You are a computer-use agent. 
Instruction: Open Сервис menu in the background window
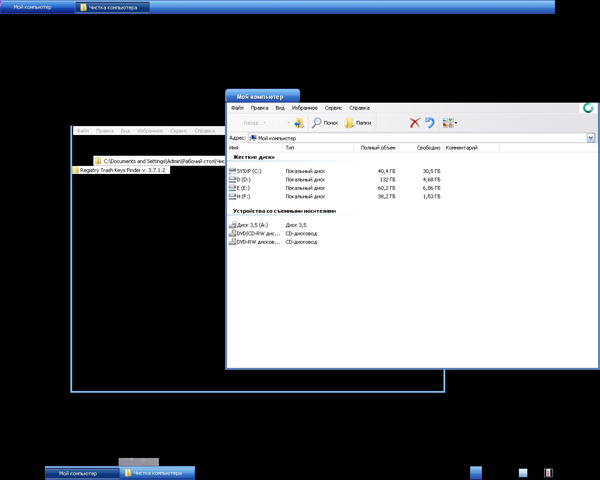(x=179, y=131)
